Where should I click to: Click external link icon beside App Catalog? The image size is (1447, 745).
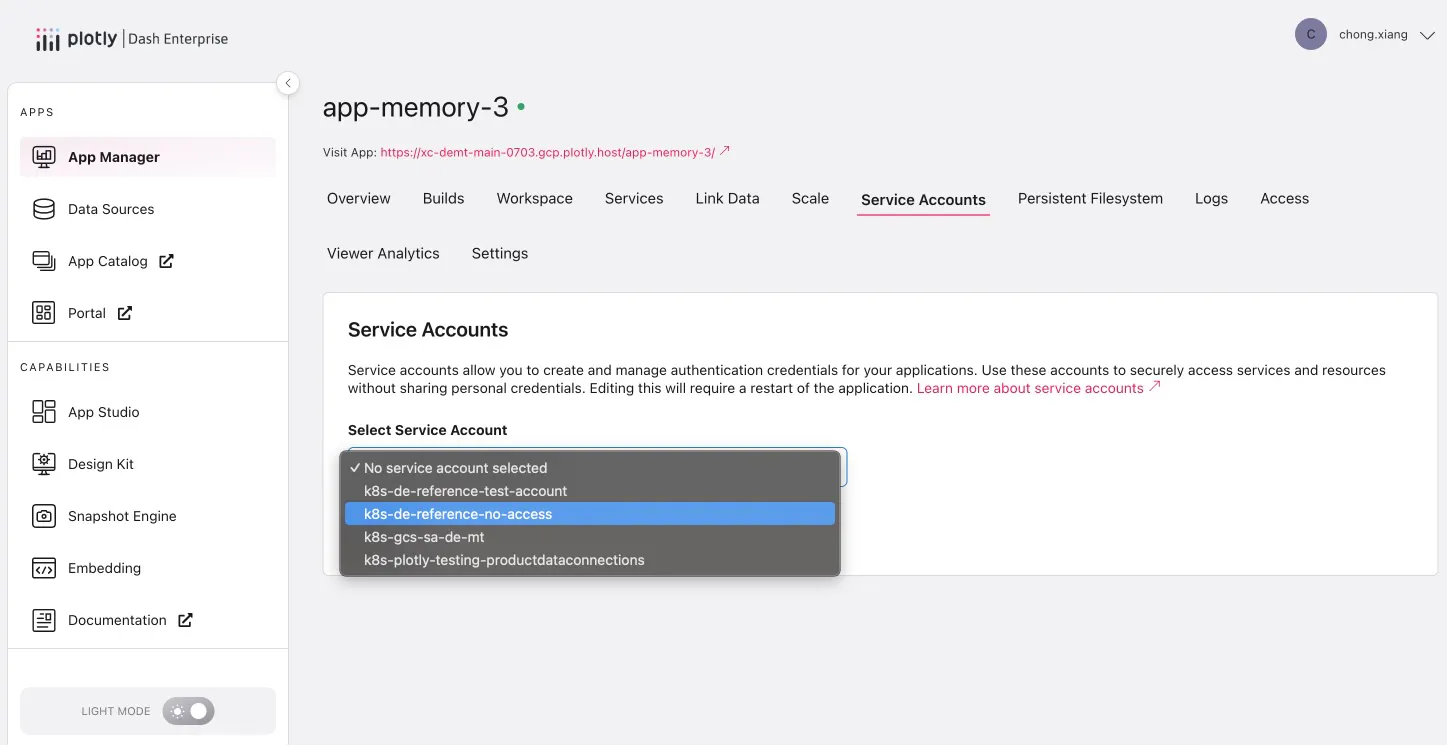pyautogui.click(x=167, y=261)
